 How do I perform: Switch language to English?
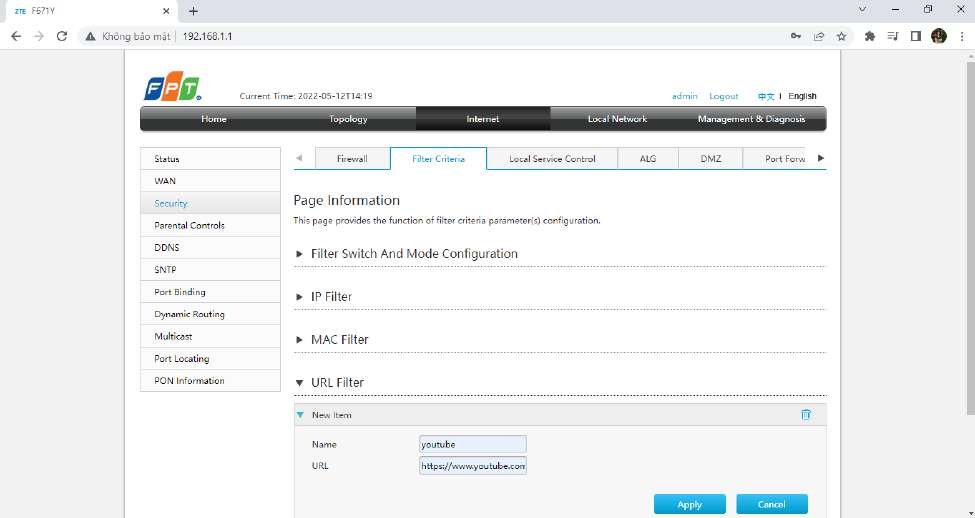tap(802, 96)
